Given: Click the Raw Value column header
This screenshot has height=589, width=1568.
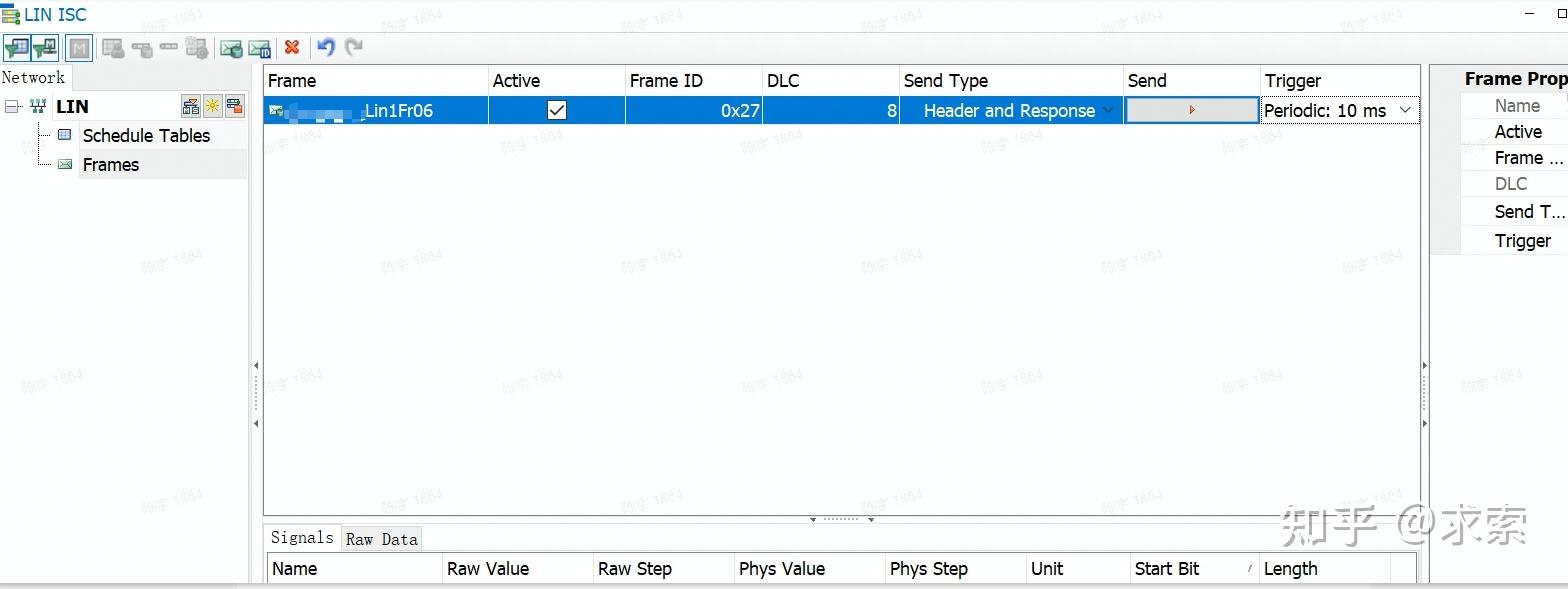Looking at the screenshot, I should [518, 569].
